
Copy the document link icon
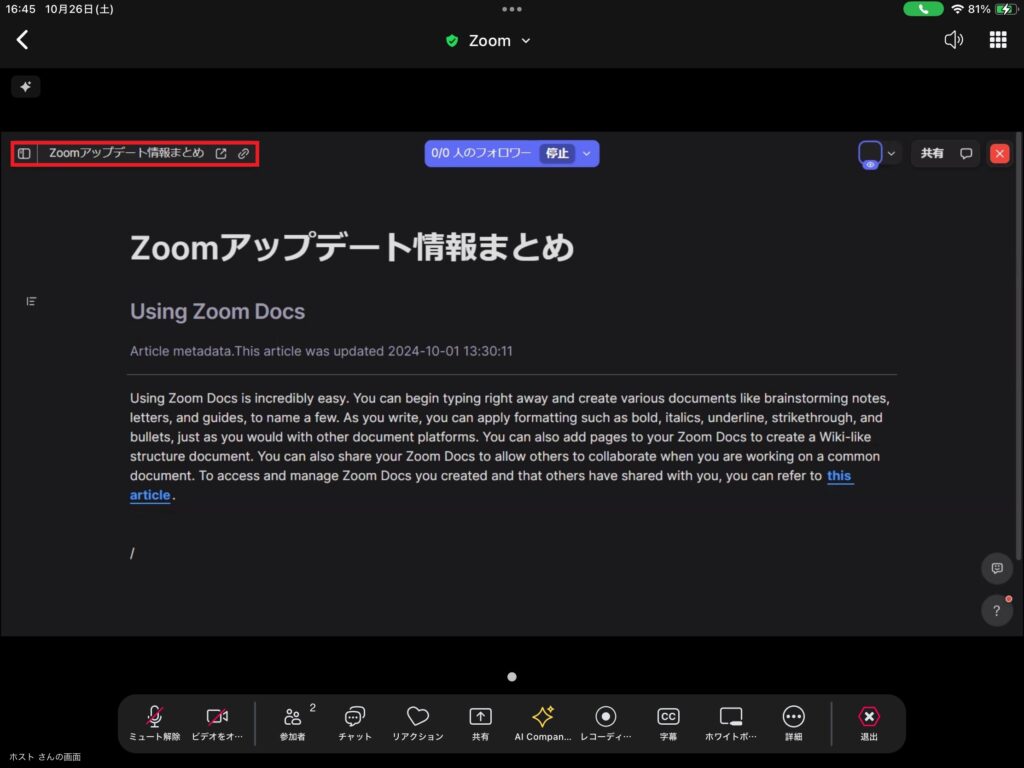pos(243,154)
